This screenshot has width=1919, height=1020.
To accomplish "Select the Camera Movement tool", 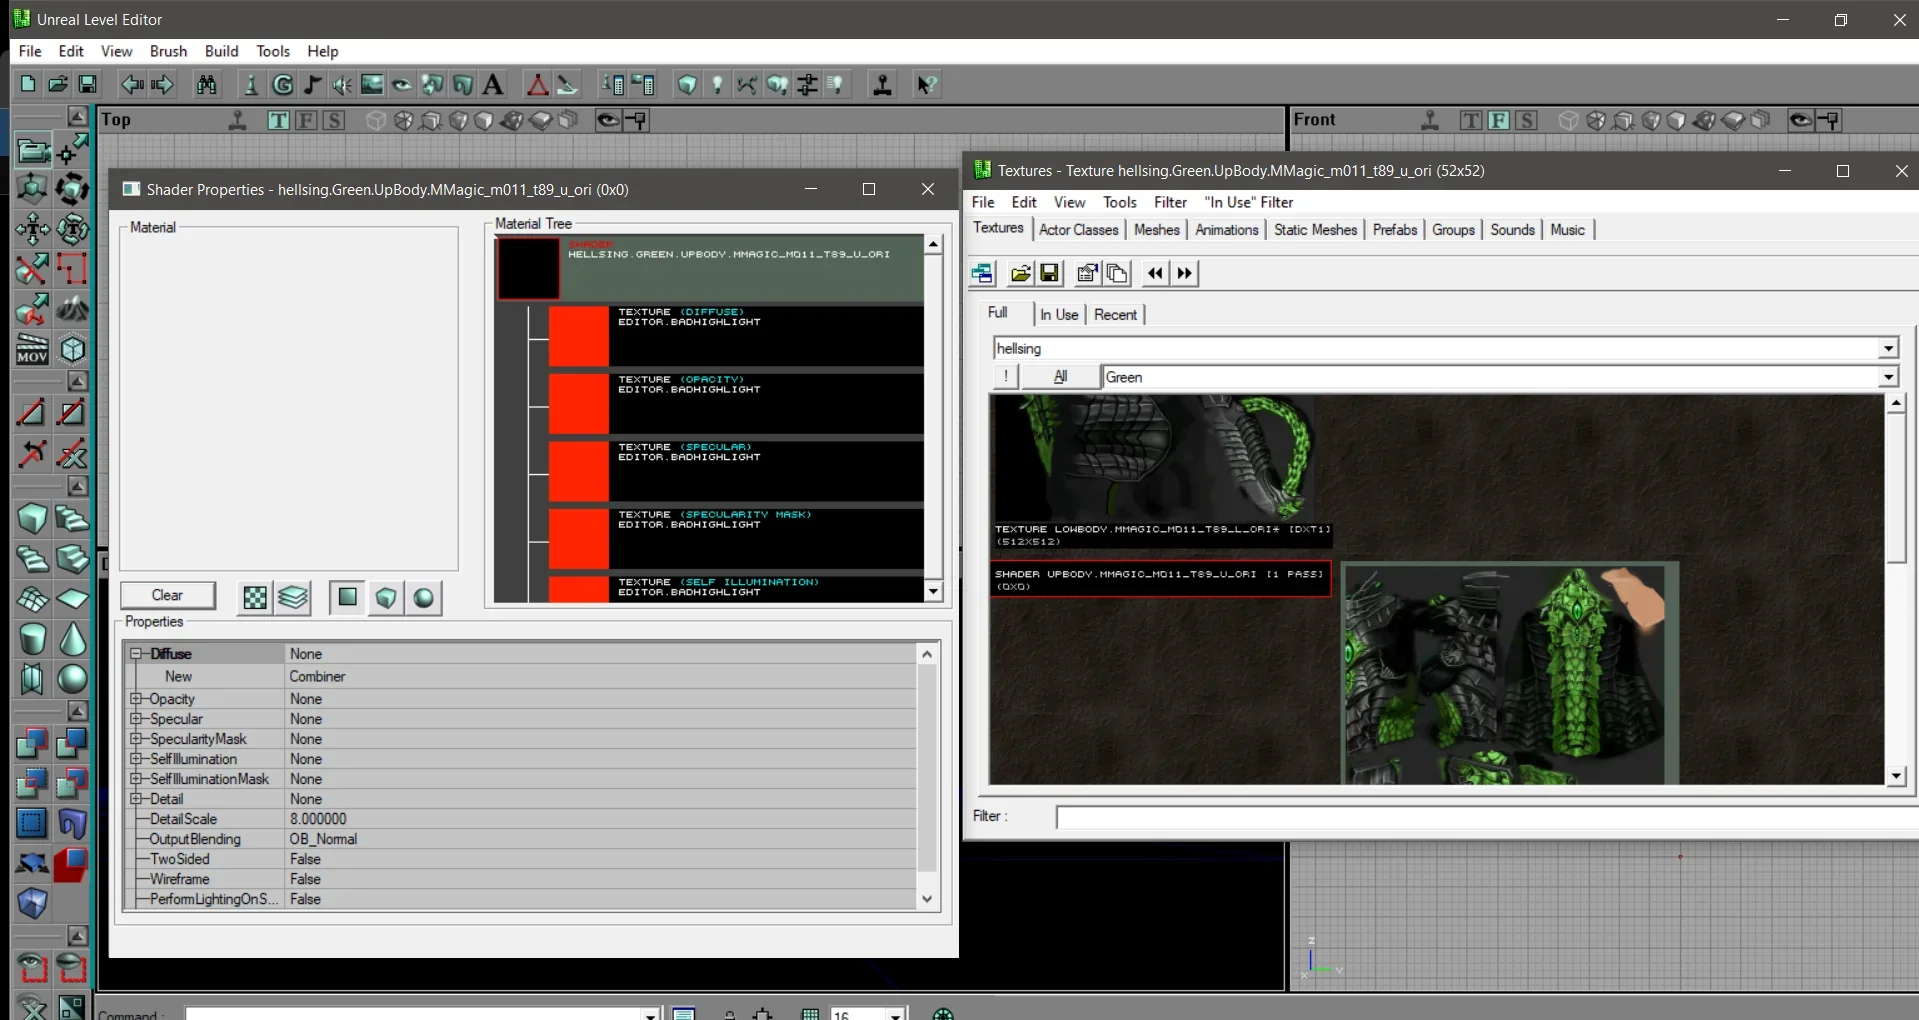I will [x=32, y=150].
